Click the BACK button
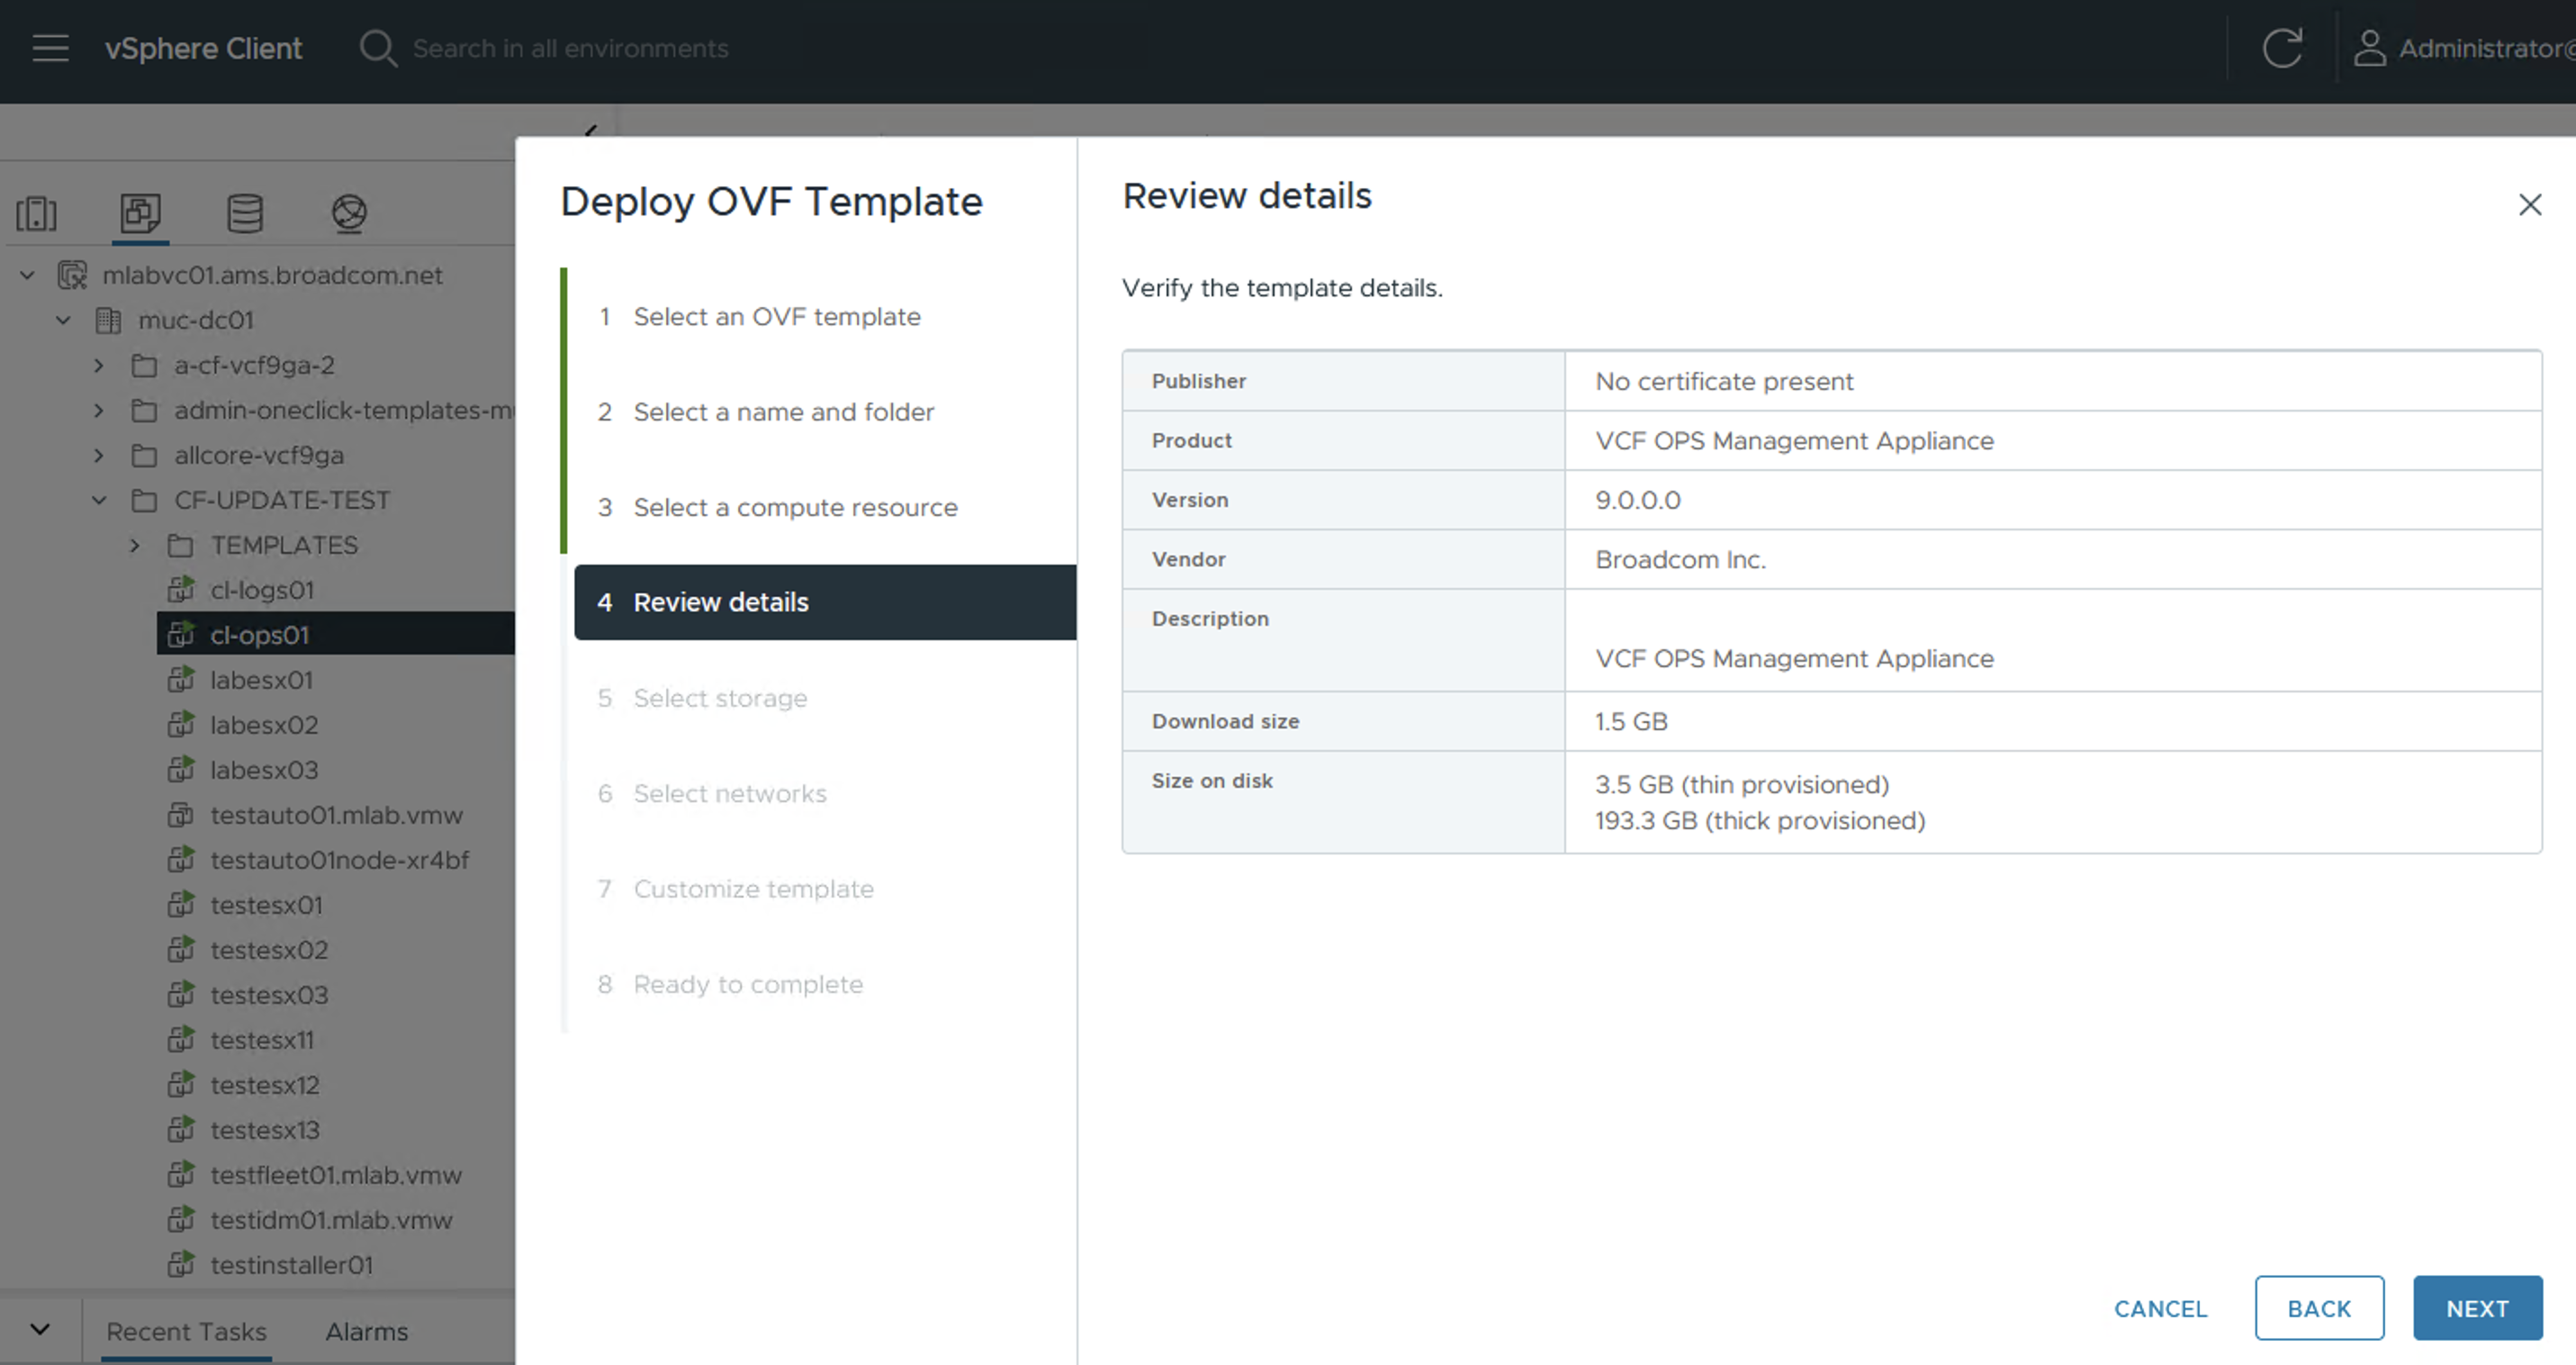Viewport: 2576px width, 1365px height. click(2319, 1308)
